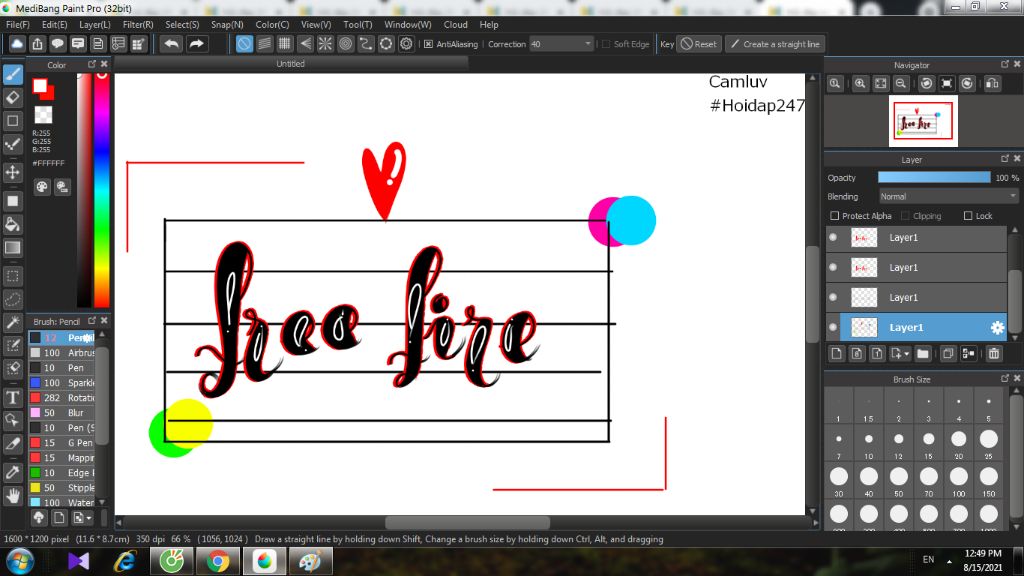The width and height of the screenshot is (1024, 576).
Task: Pick brush size 70 preset
Action: (929, 480)
